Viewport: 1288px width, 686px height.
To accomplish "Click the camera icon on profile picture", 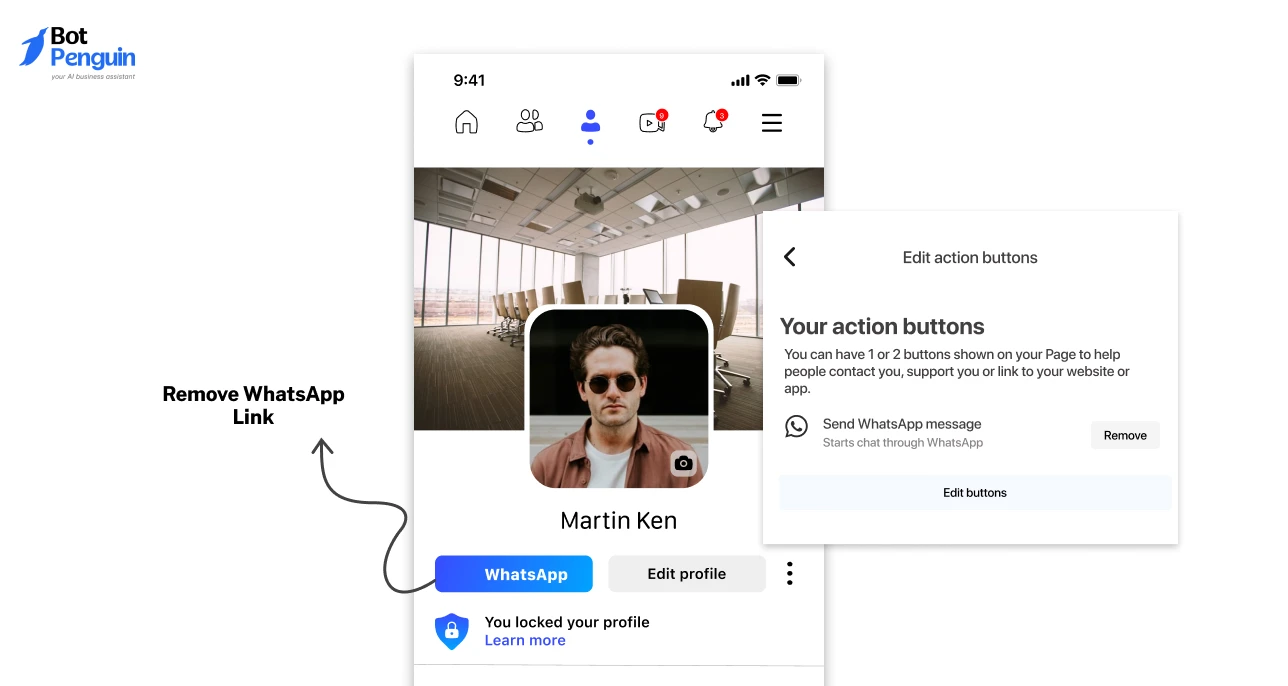I will [x=683, y=463].
